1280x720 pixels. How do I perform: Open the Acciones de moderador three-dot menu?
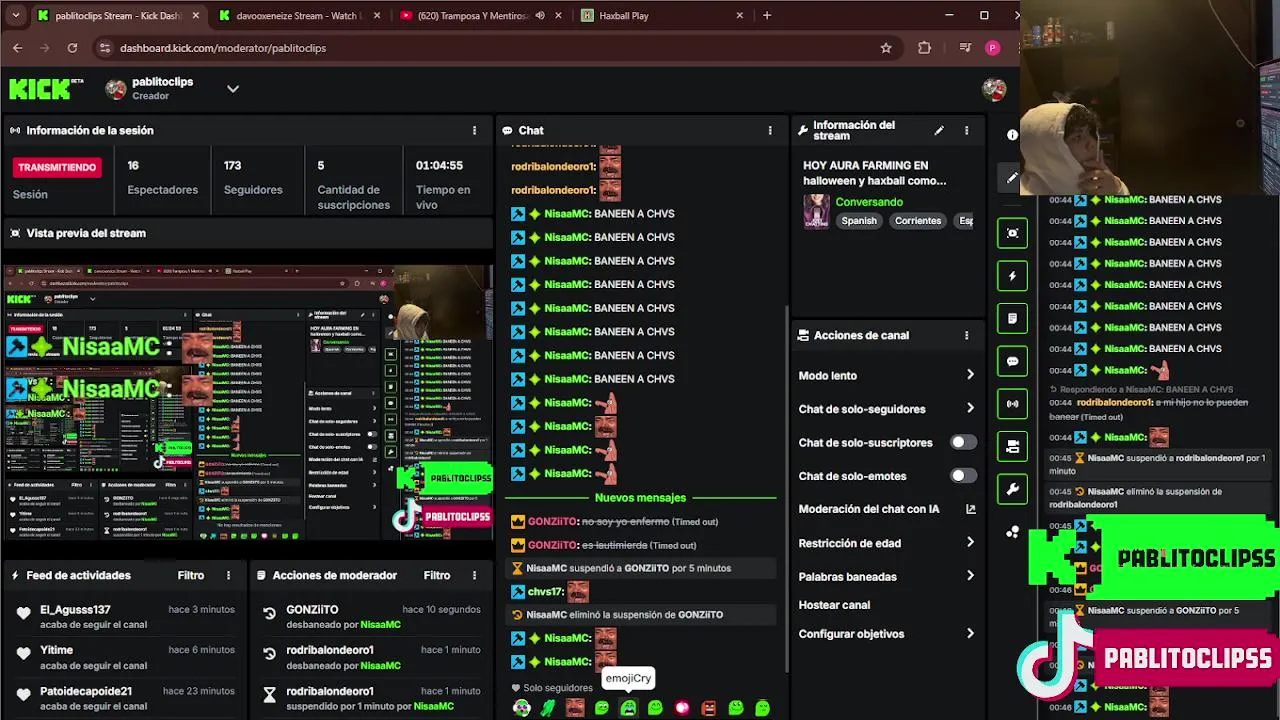(474, 576)
